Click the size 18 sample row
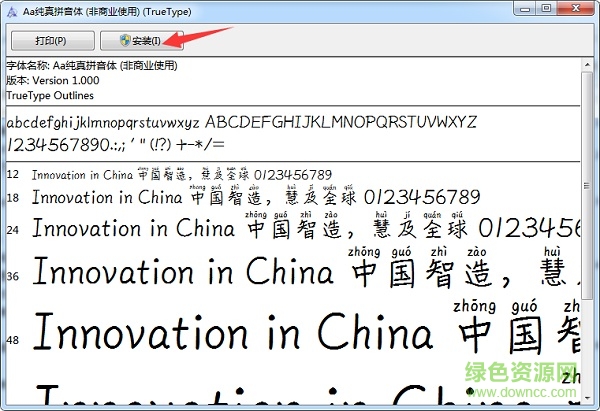This screenshot has width=600, height=411. point(243,197)
